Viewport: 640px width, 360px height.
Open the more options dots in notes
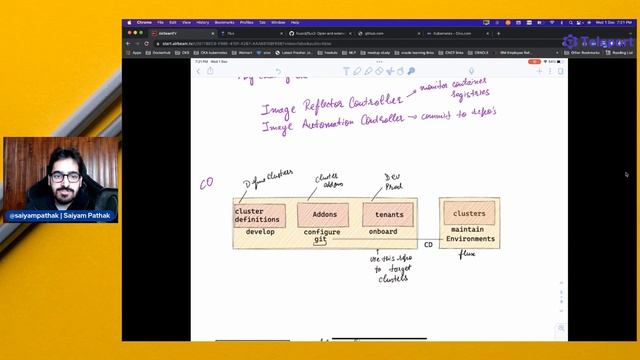tap(550, 71)
